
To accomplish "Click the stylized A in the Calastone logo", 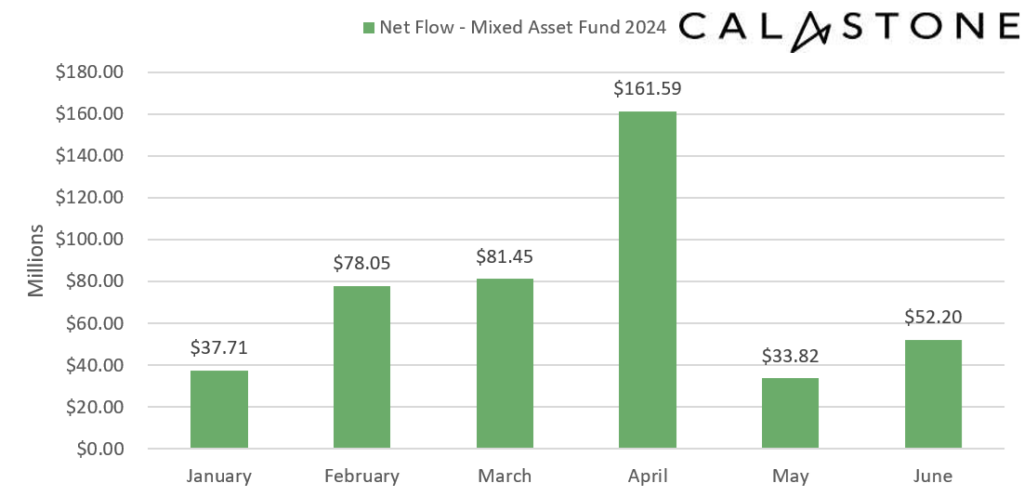I will point(808,30).
